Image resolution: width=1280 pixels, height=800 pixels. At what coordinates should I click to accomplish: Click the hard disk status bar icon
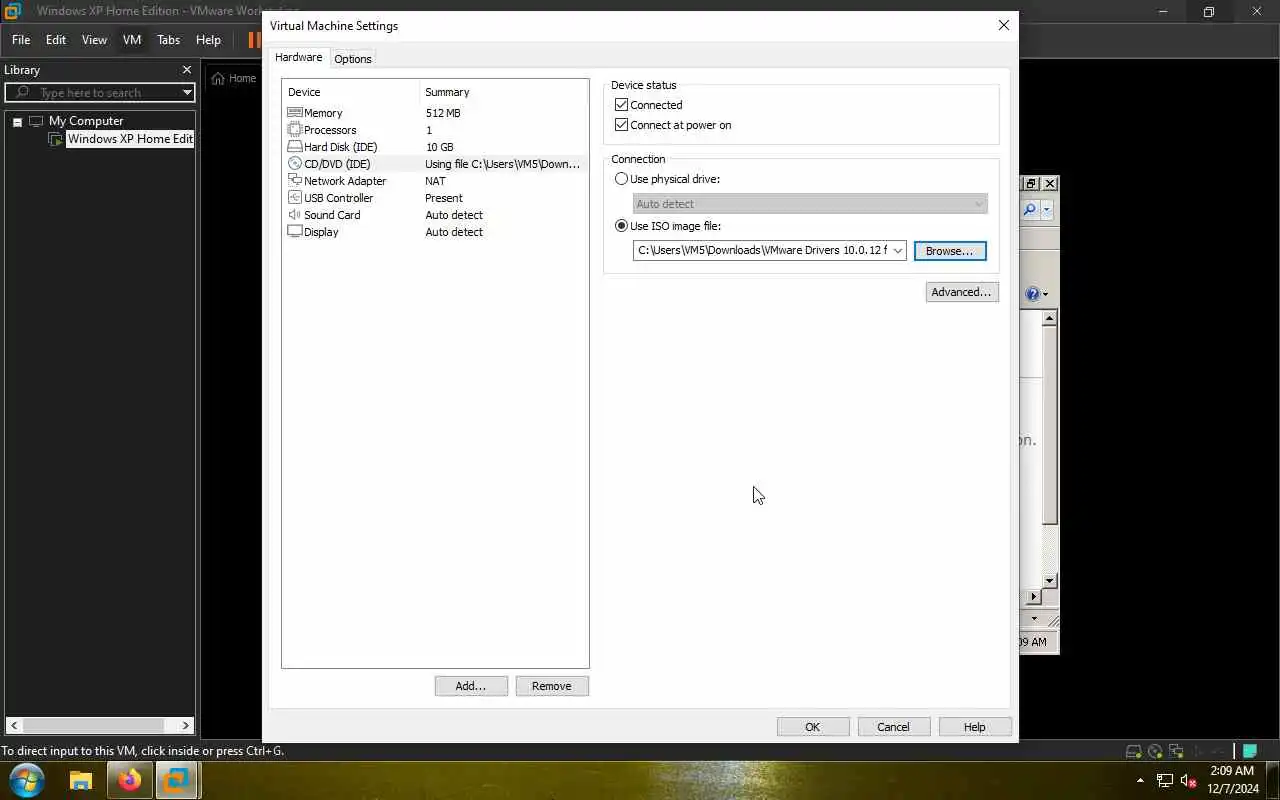coord(1133,751)
